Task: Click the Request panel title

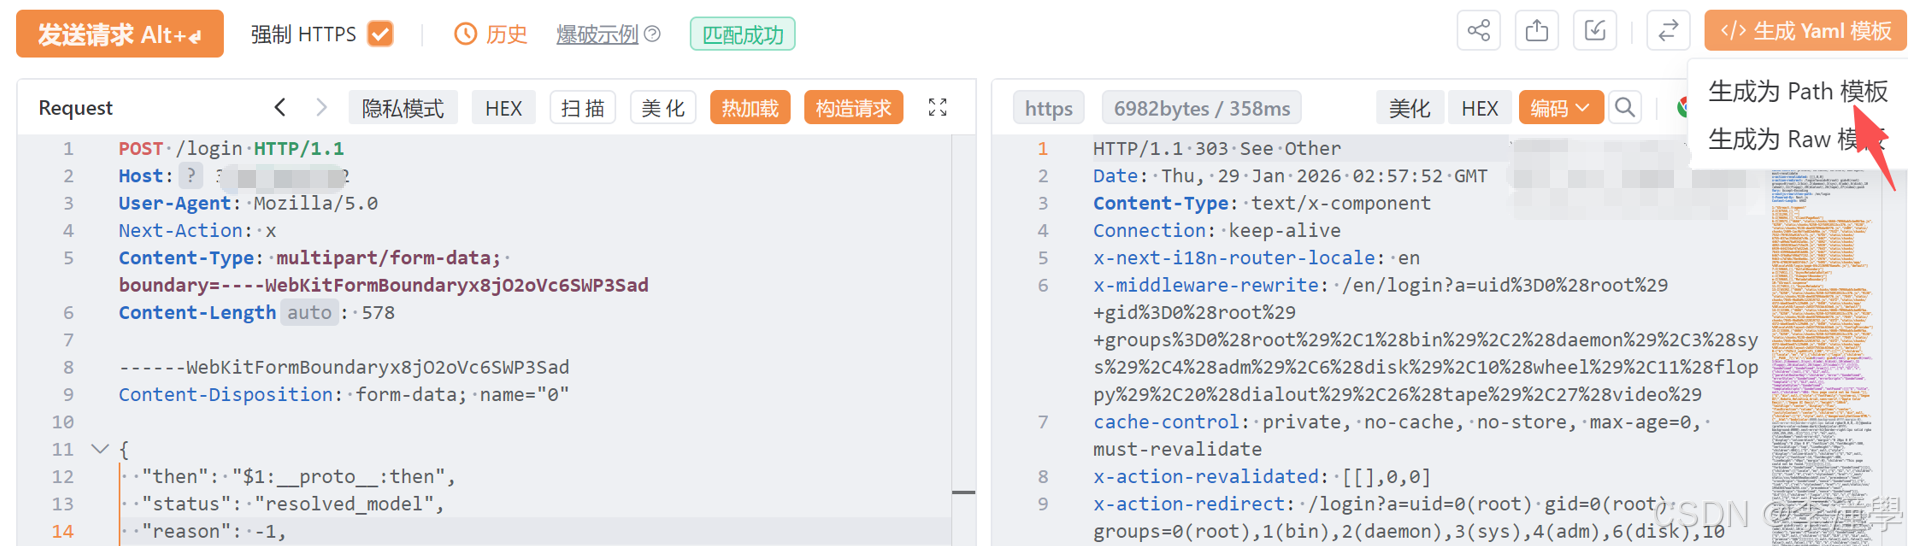Action: tap(75, 108)
